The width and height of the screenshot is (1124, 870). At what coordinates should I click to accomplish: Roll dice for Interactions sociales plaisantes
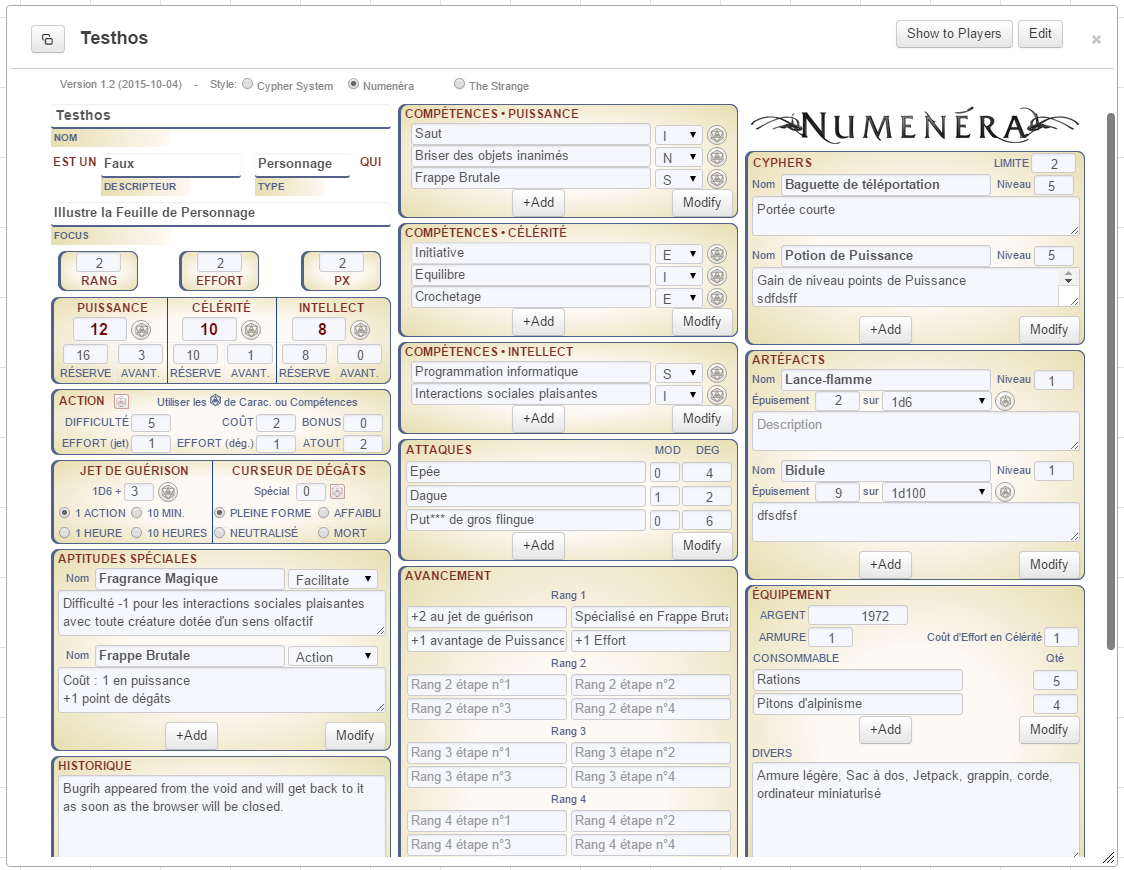(717, 395)
